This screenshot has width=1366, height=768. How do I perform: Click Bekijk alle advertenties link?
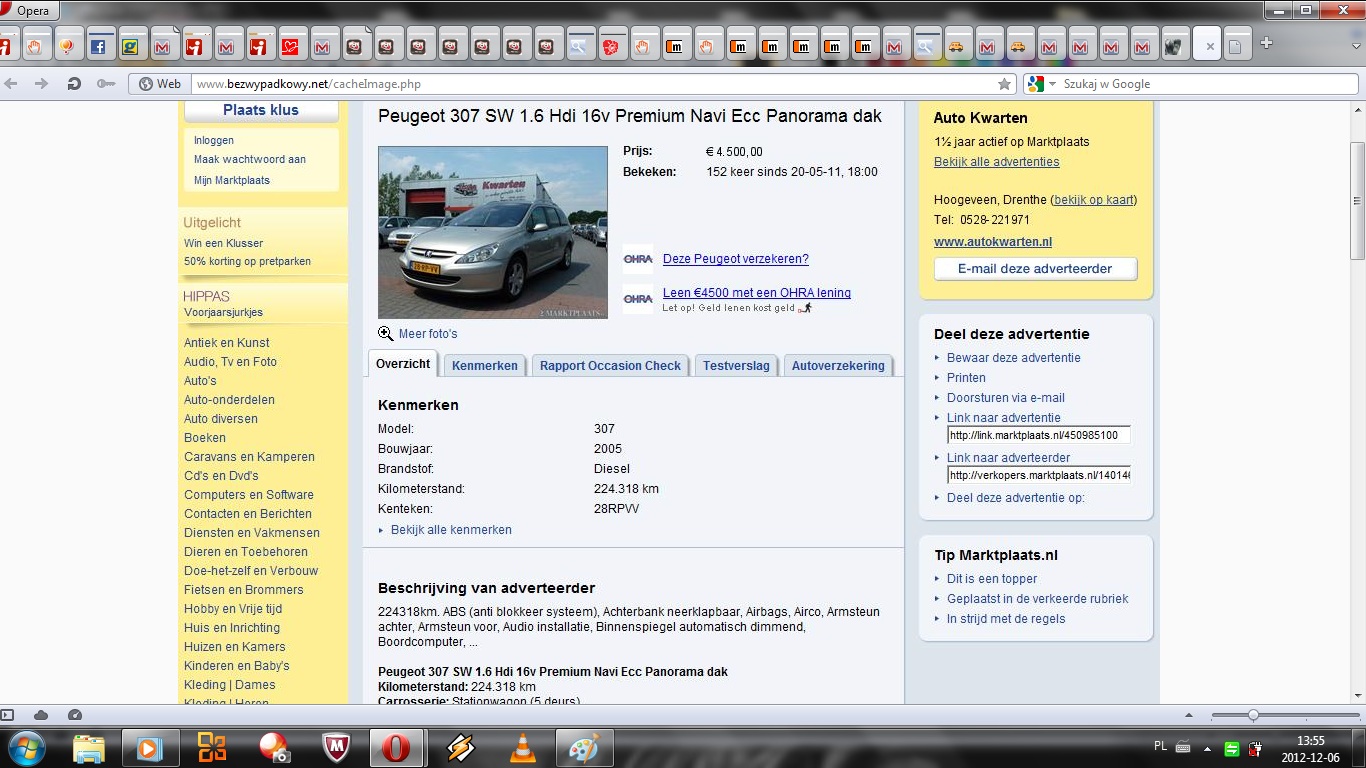[997, 162]
